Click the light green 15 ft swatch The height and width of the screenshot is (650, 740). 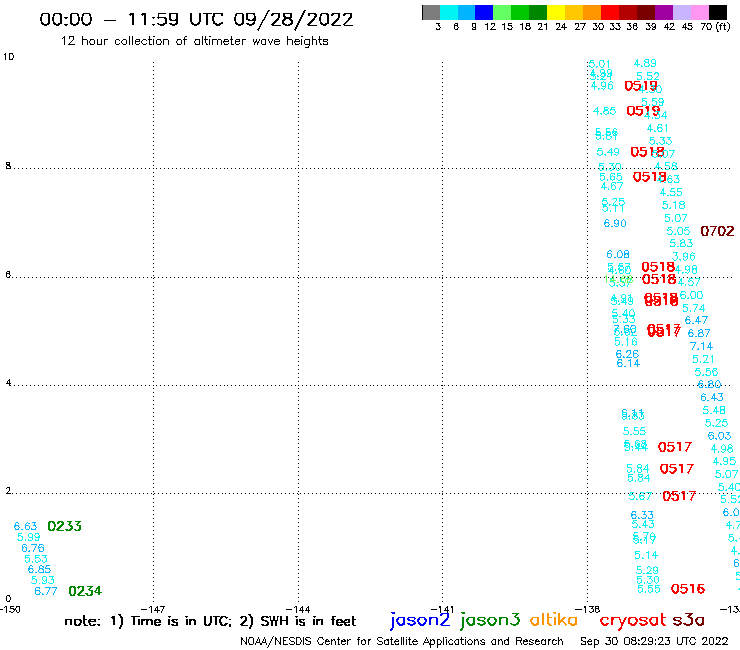pos(502,13)
